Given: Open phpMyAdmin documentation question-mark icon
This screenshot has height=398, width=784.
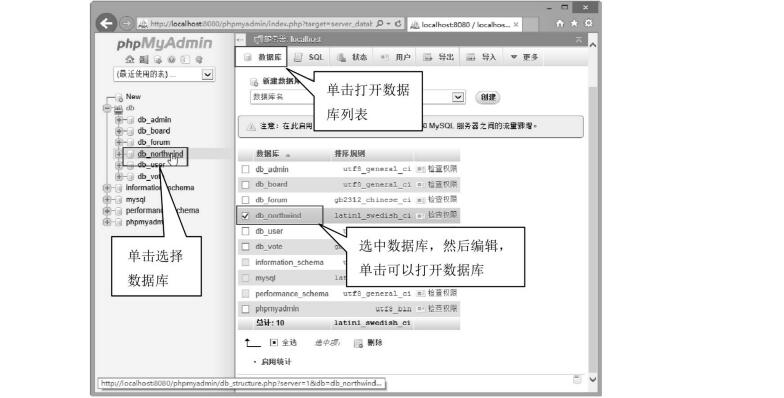Looking at the screenshot, I should [172, 60].
